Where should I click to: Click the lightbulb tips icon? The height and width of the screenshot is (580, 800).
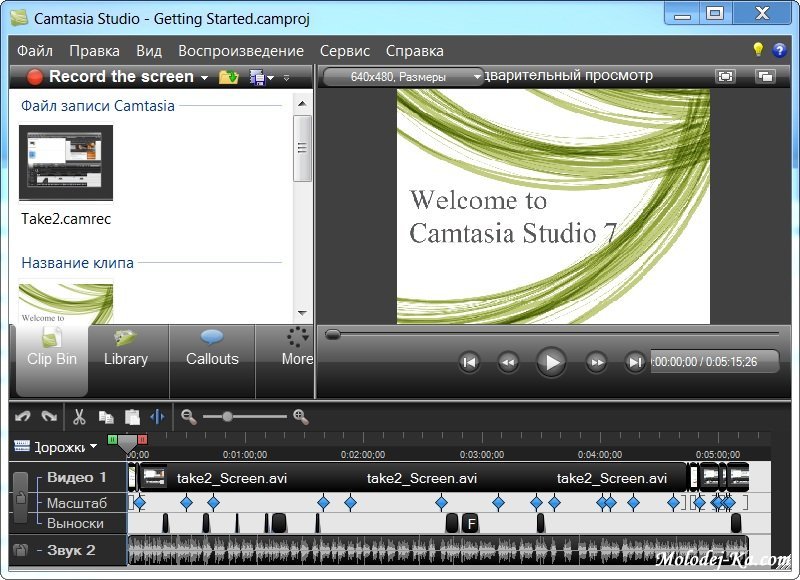click(x=758, y=49)
